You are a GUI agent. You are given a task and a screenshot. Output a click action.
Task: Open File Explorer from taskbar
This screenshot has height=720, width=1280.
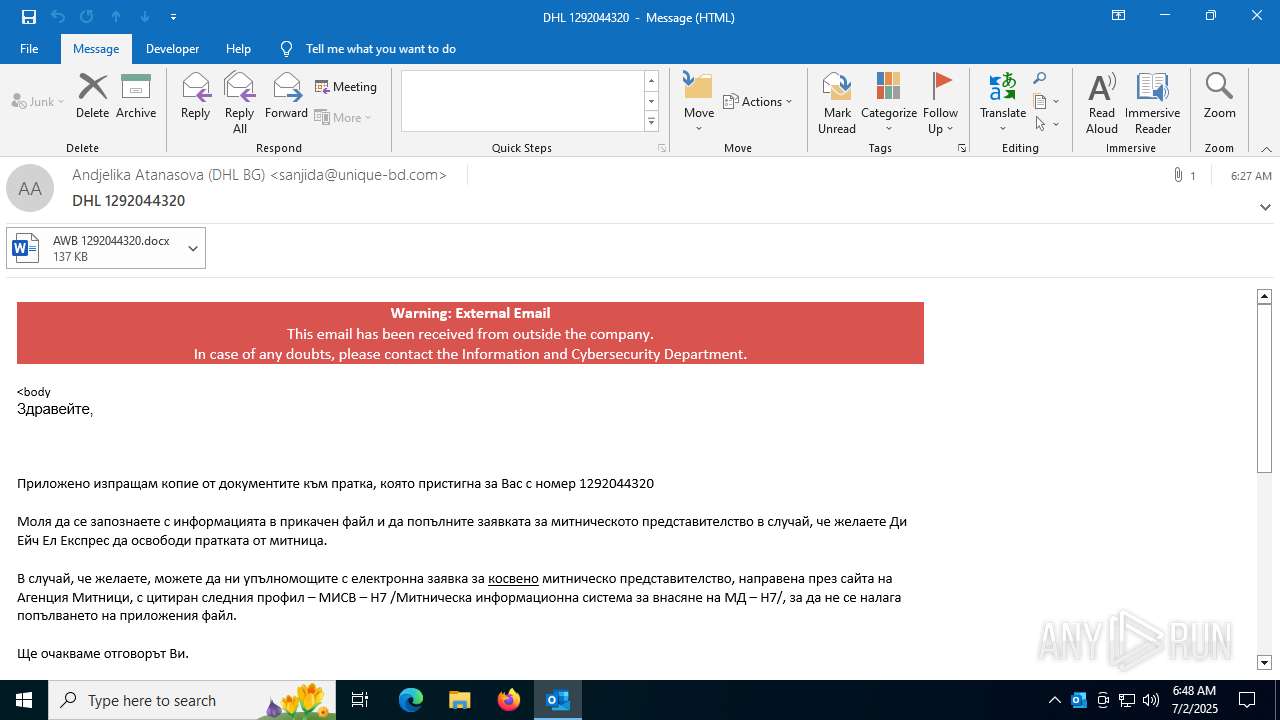coord(459,700)
